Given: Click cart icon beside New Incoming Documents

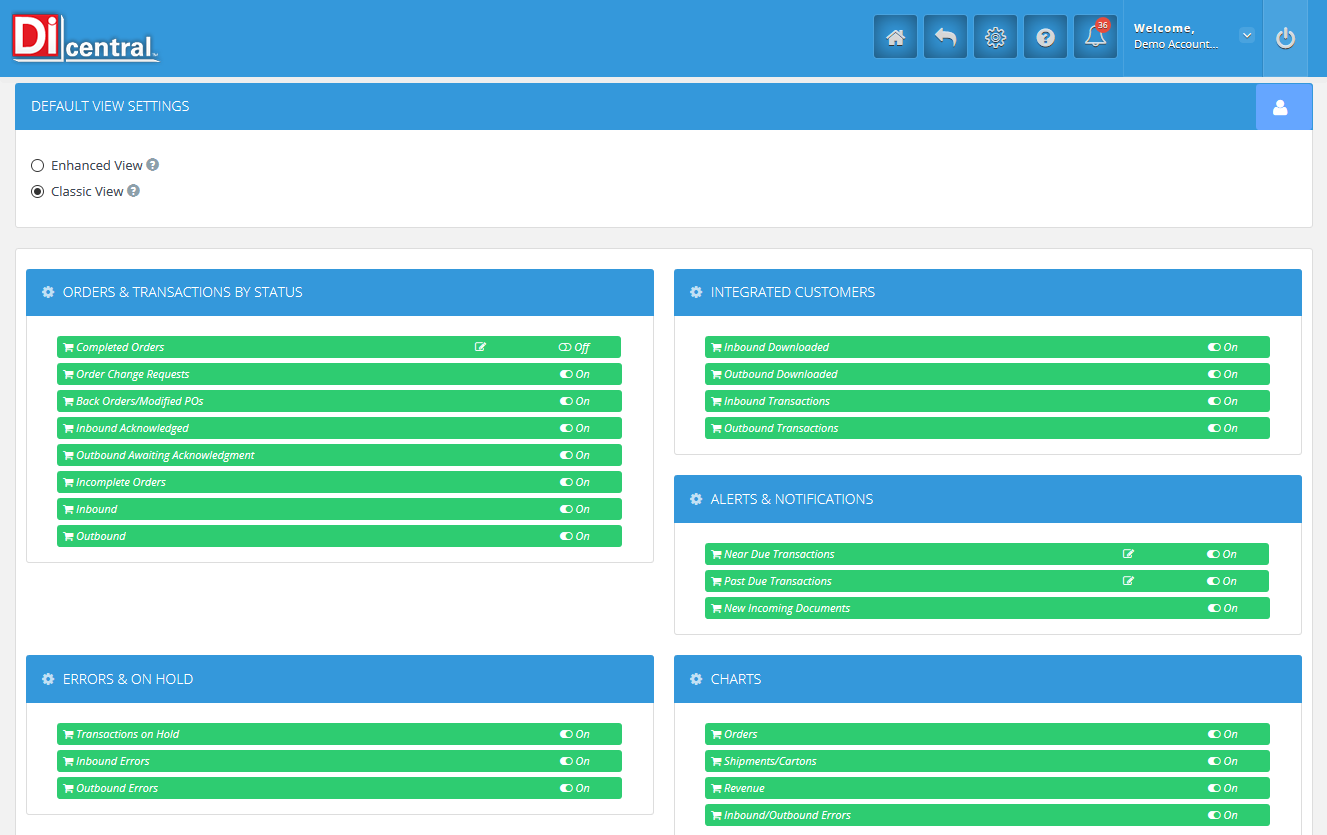Looking at the screenshot, I should click(716, 608).
